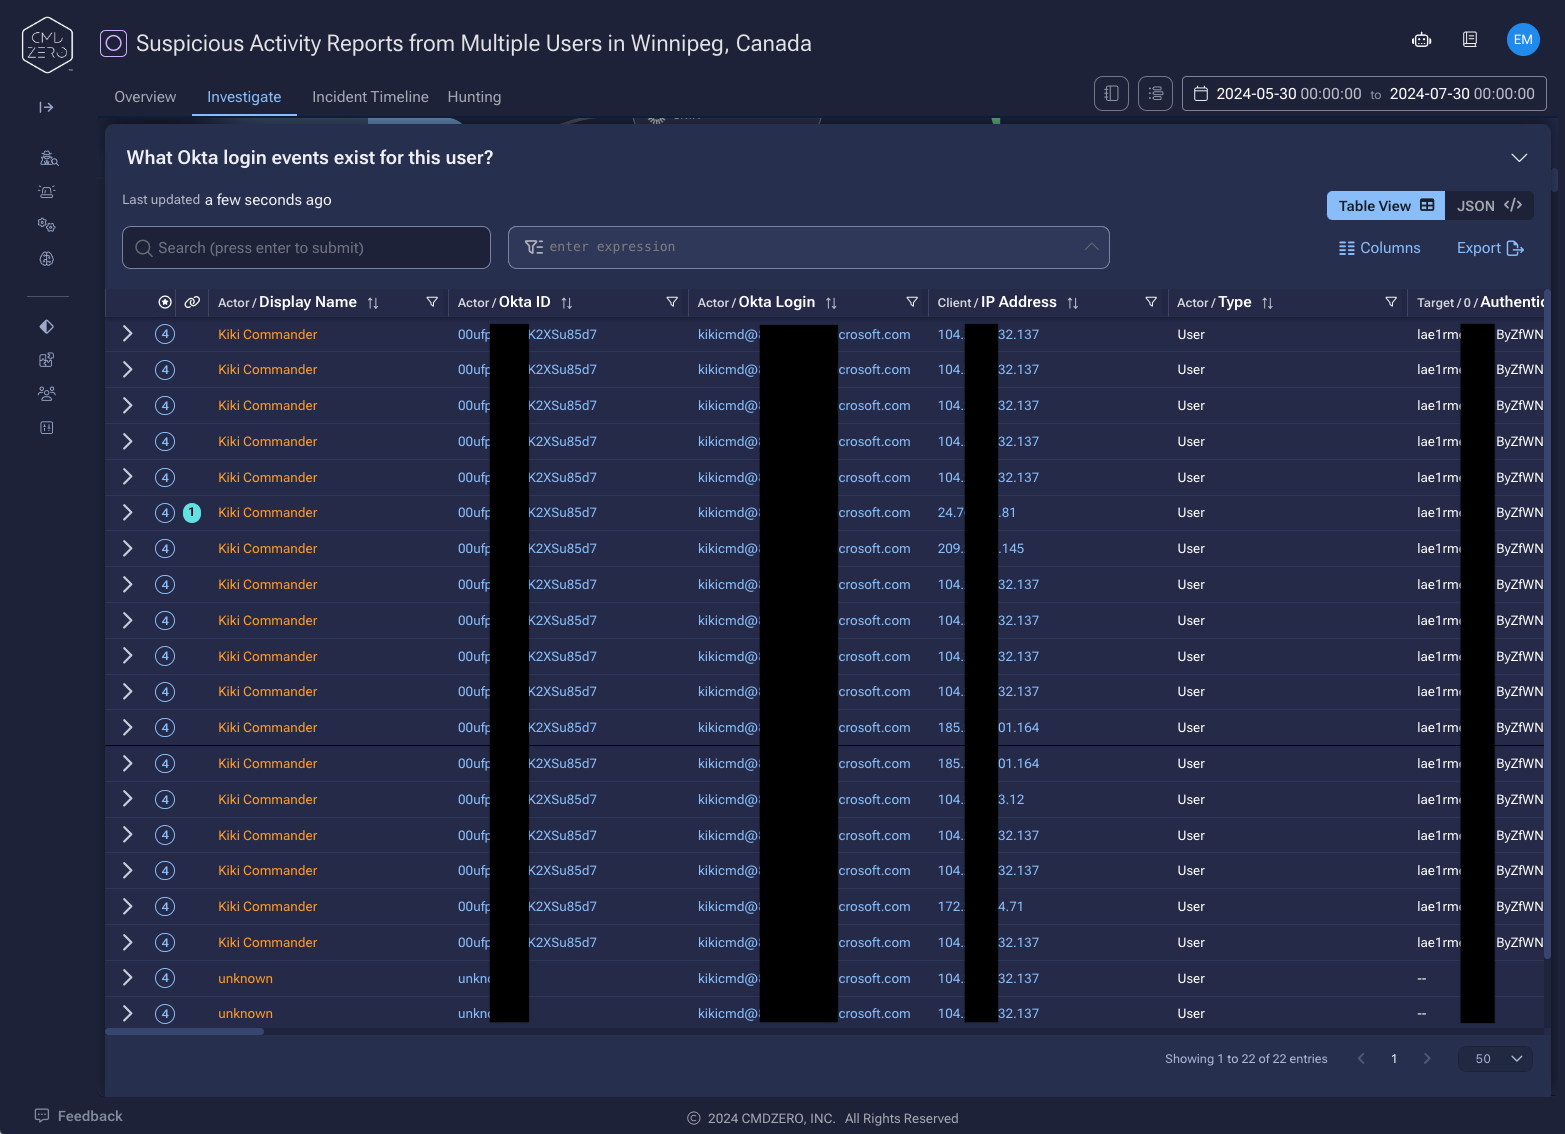Focus the search input box
The width and height of the screenshot is (1565, 1134).
[x=306, y=247]
